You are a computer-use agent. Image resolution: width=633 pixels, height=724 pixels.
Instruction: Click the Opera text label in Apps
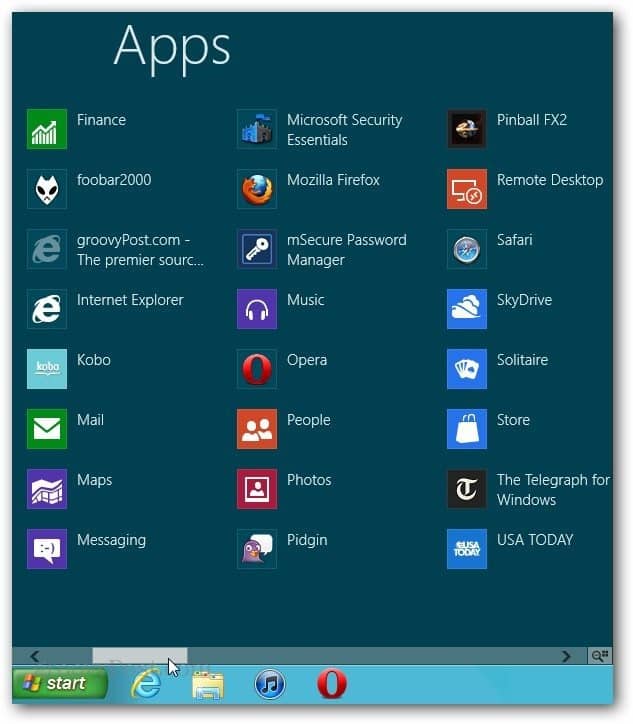point(307,361)
